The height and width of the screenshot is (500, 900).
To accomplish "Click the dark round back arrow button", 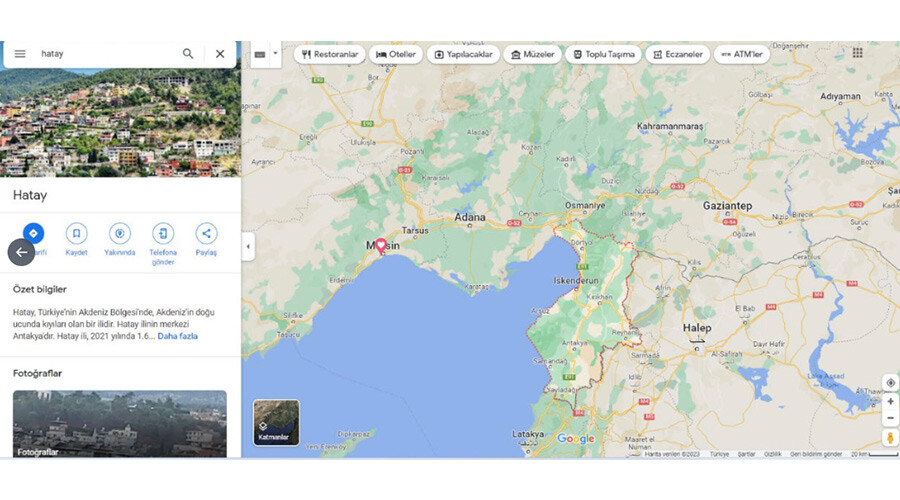I will pos(21,252).
